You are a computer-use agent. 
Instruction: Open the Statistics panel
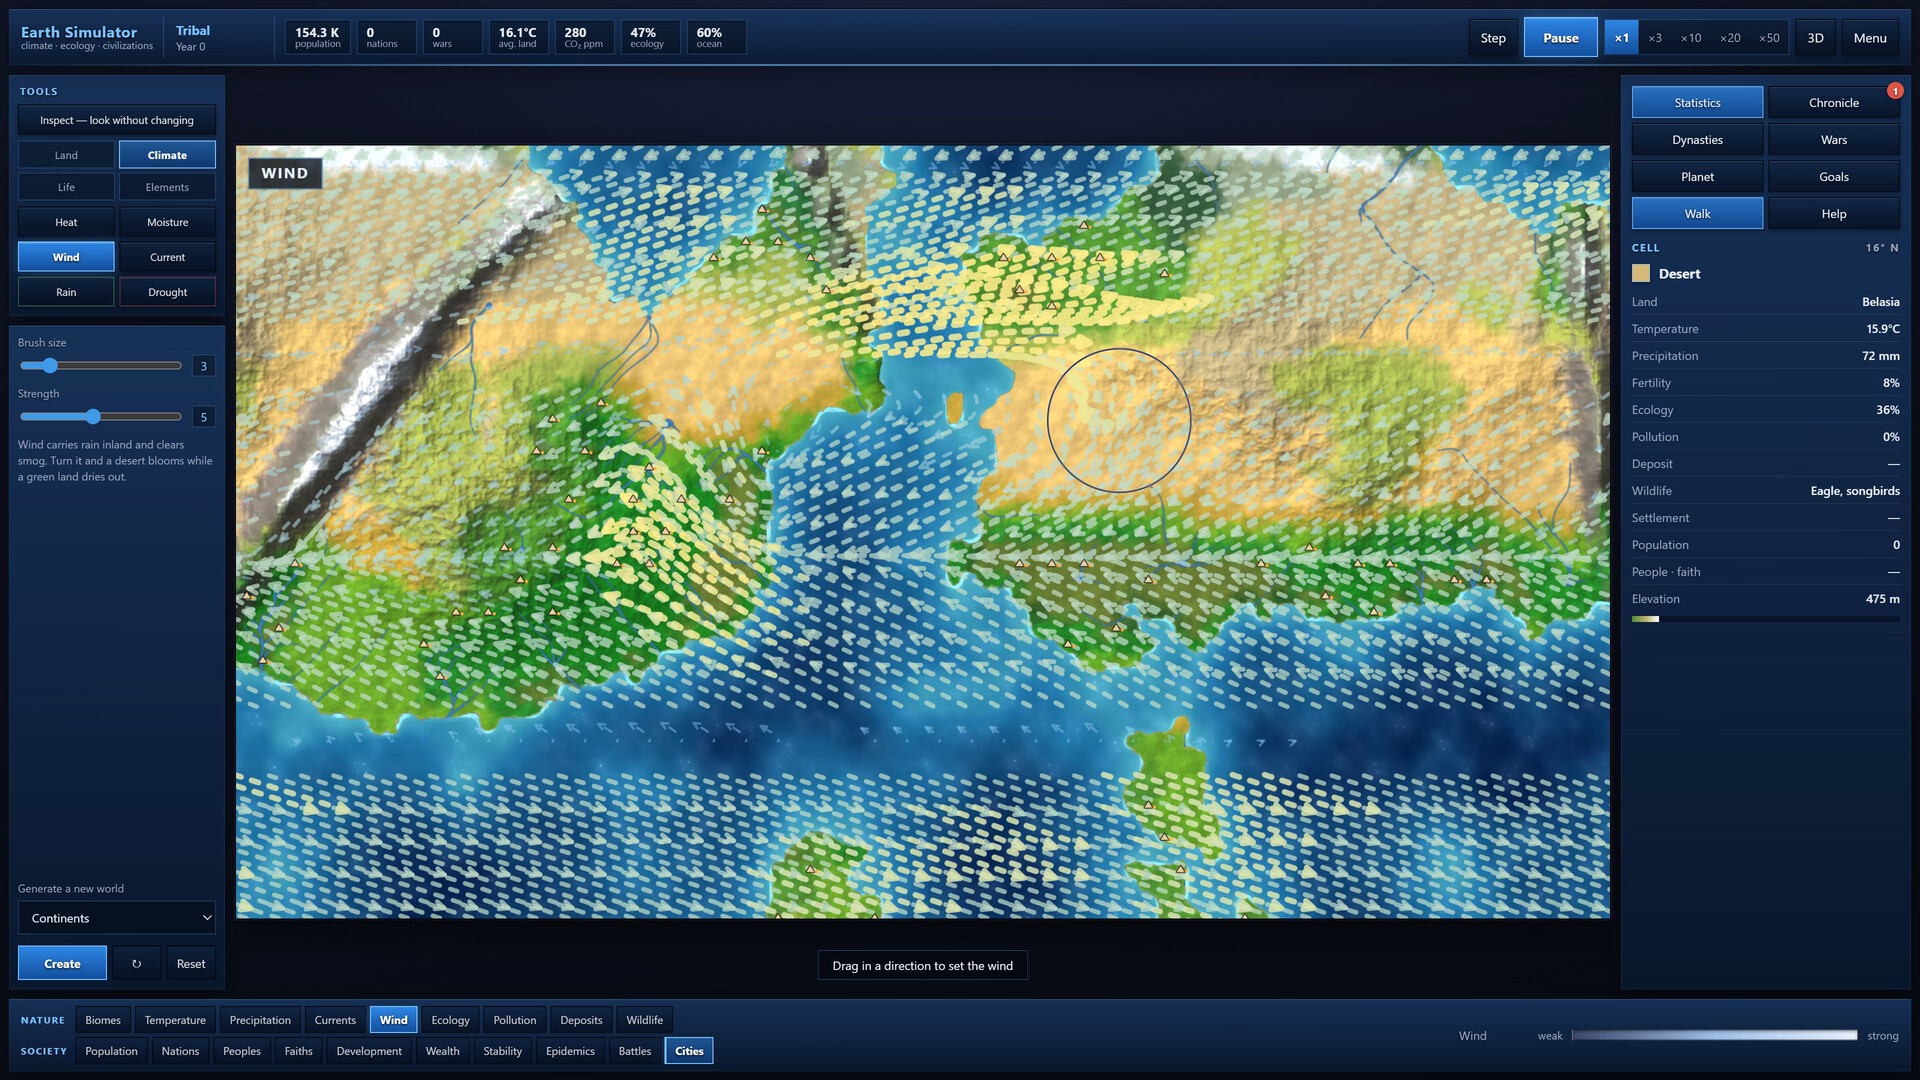pyautogui.click(x=1697, y=102)
